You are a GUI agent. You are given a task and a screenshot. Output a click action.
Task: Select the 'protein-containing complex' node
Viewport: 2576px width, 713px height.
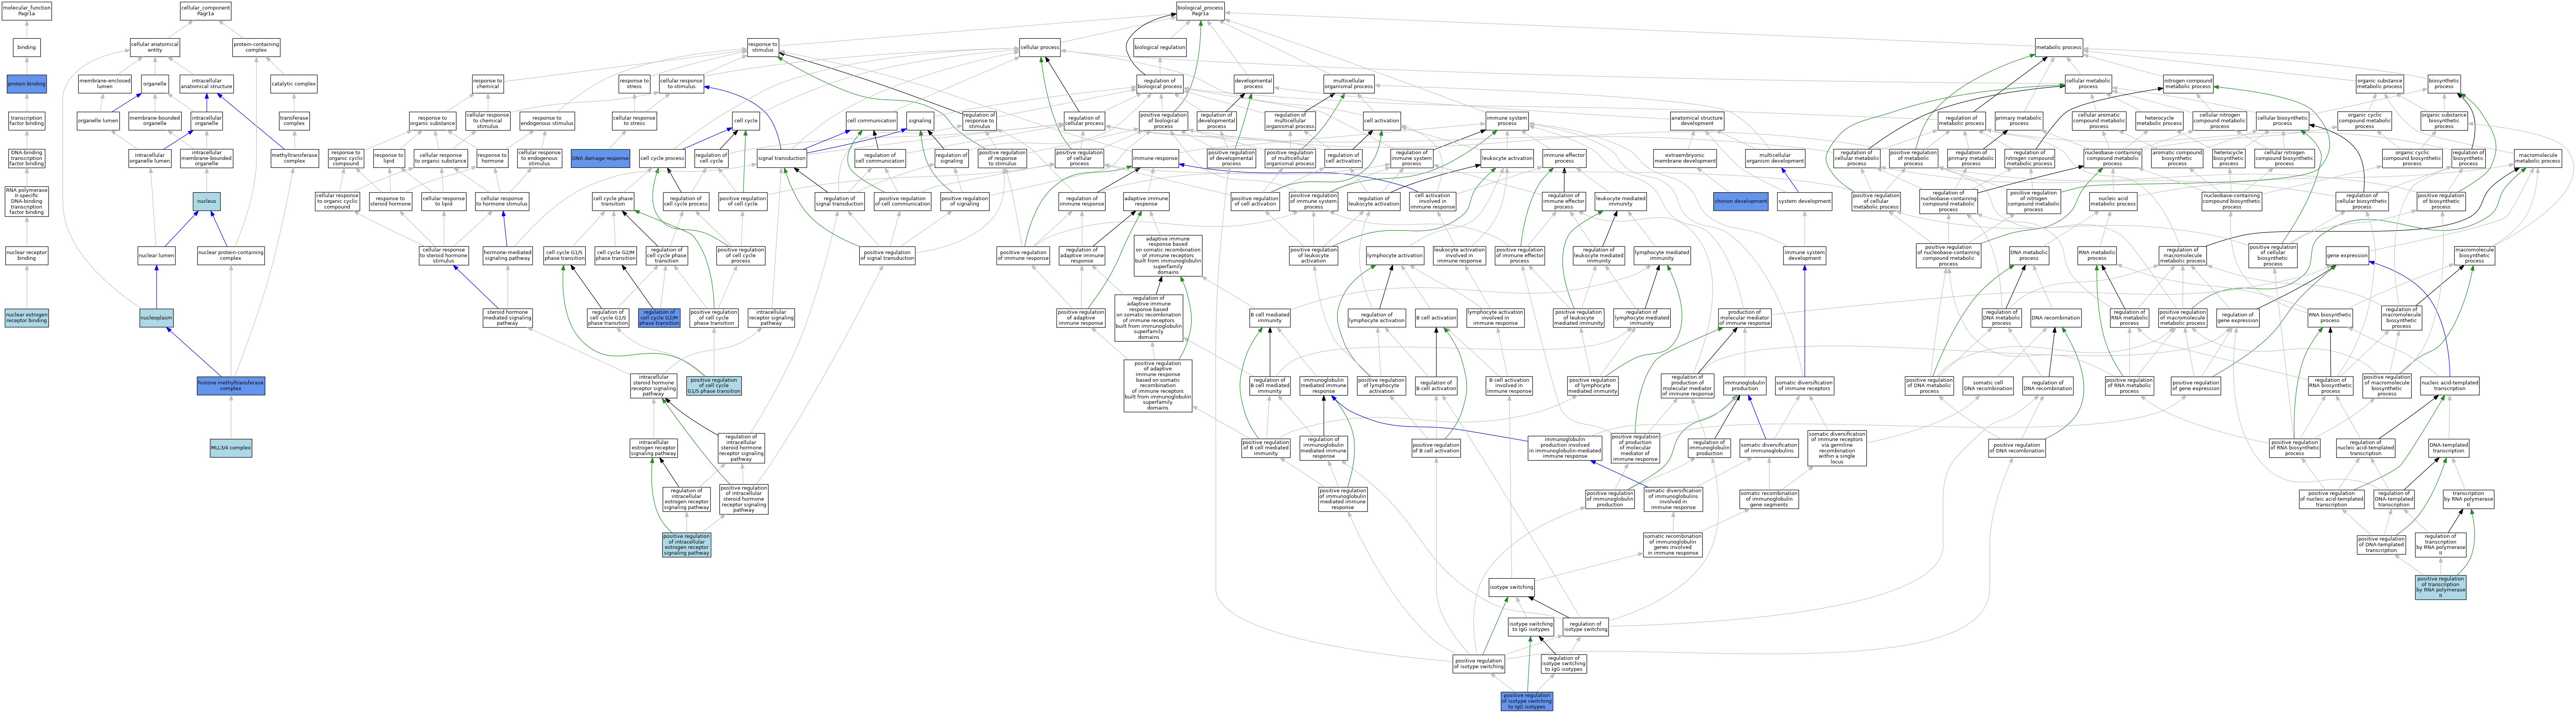[256, 47]
